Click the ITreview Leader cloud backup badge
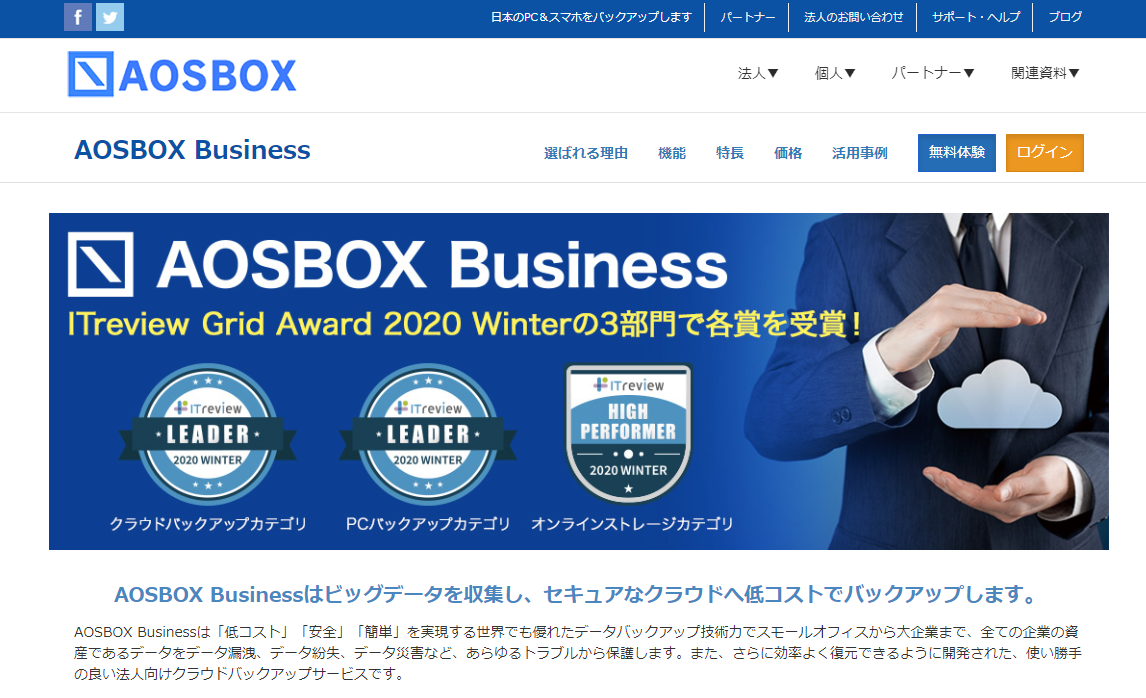1146x698 pixels. 208,434
